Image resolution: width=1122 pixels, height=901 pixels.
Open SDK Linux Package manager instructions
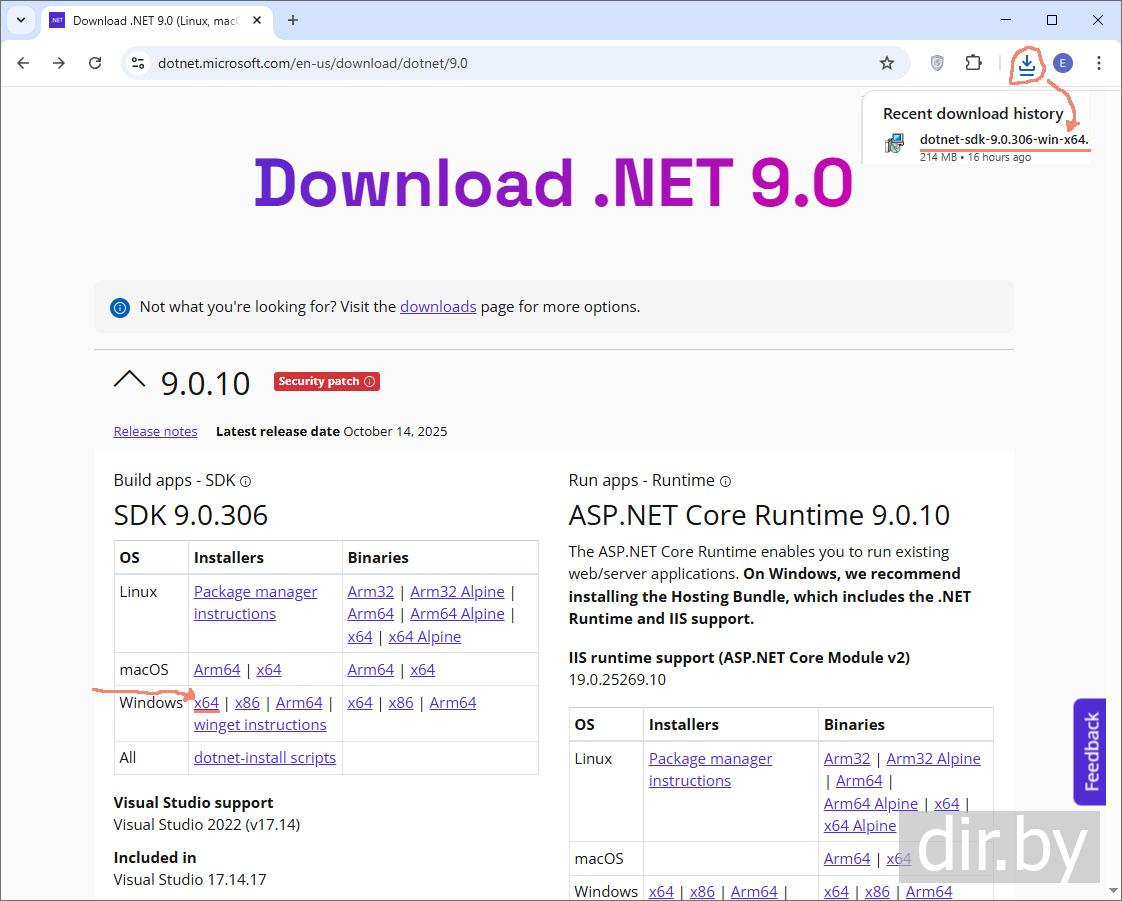[255, 603]
